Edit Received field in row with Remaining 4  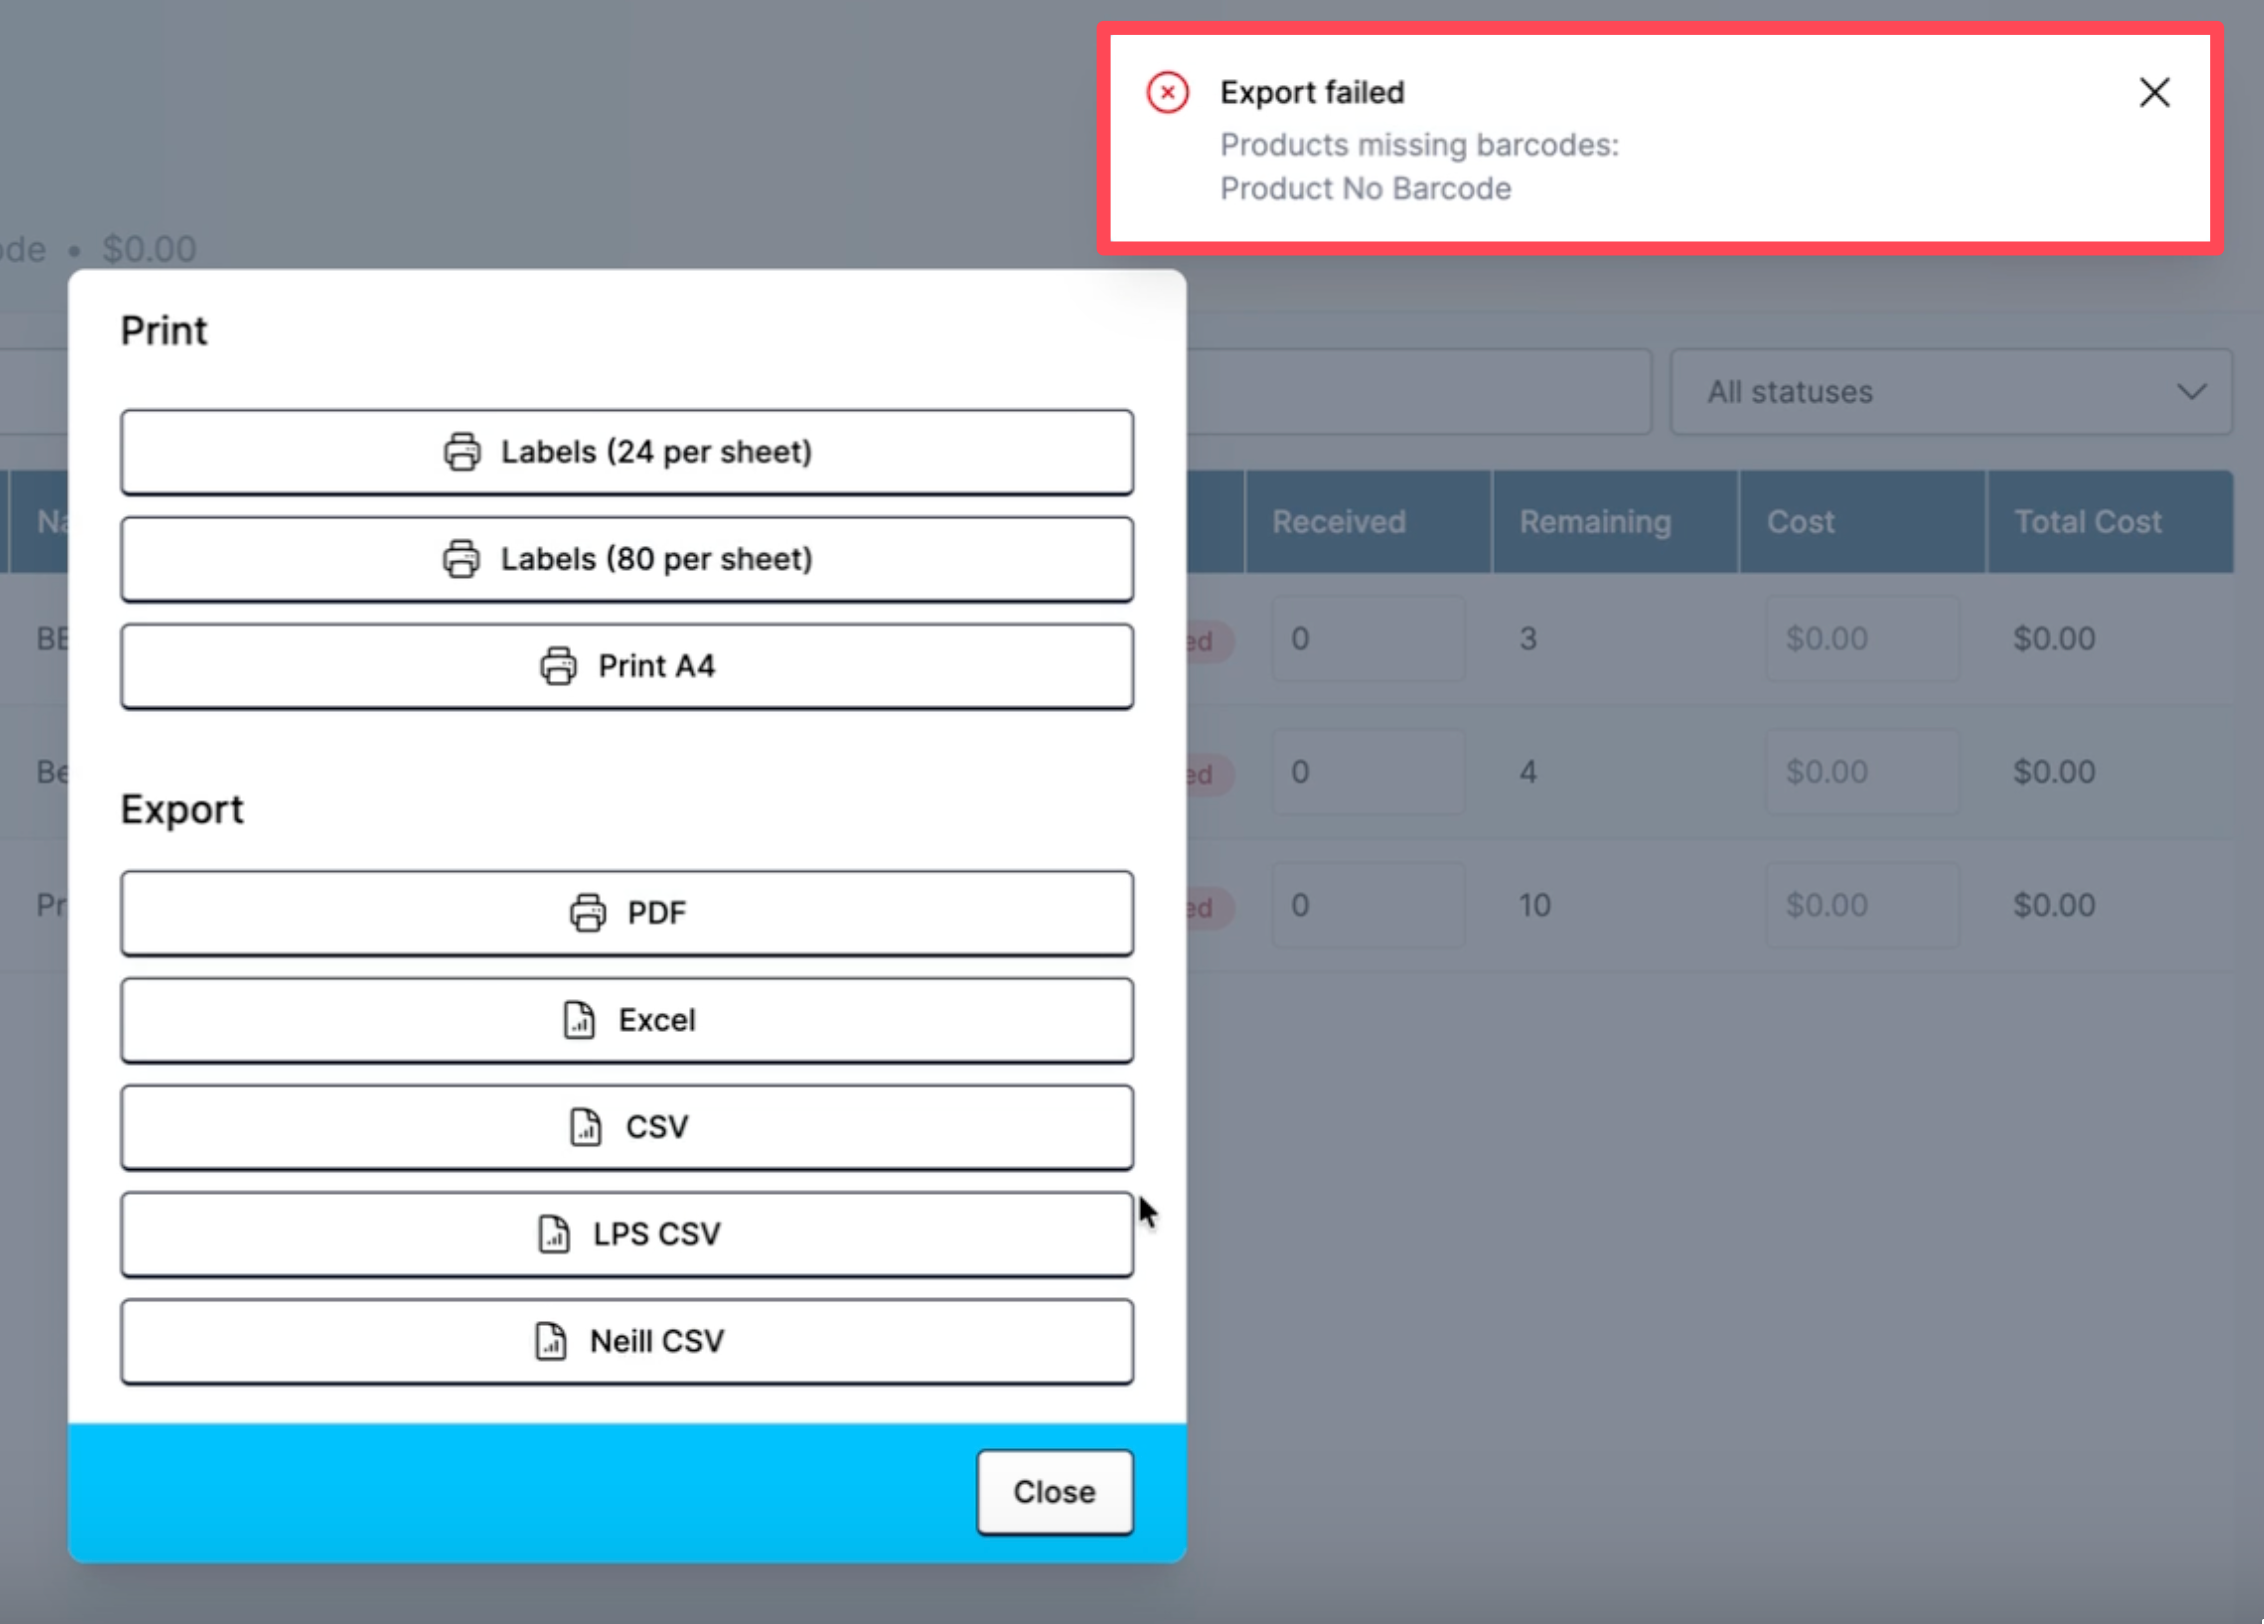tap(1369, 772)
